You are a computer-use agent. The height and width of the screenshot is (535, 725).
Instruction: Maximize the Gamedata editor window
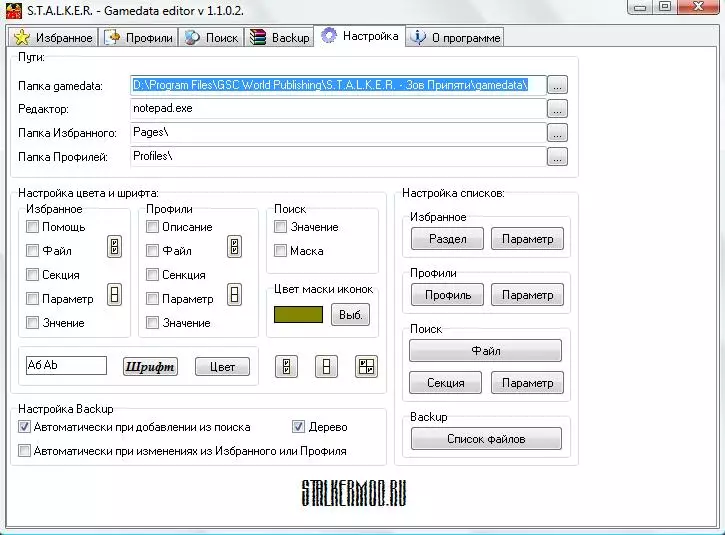tap(665, 7)
